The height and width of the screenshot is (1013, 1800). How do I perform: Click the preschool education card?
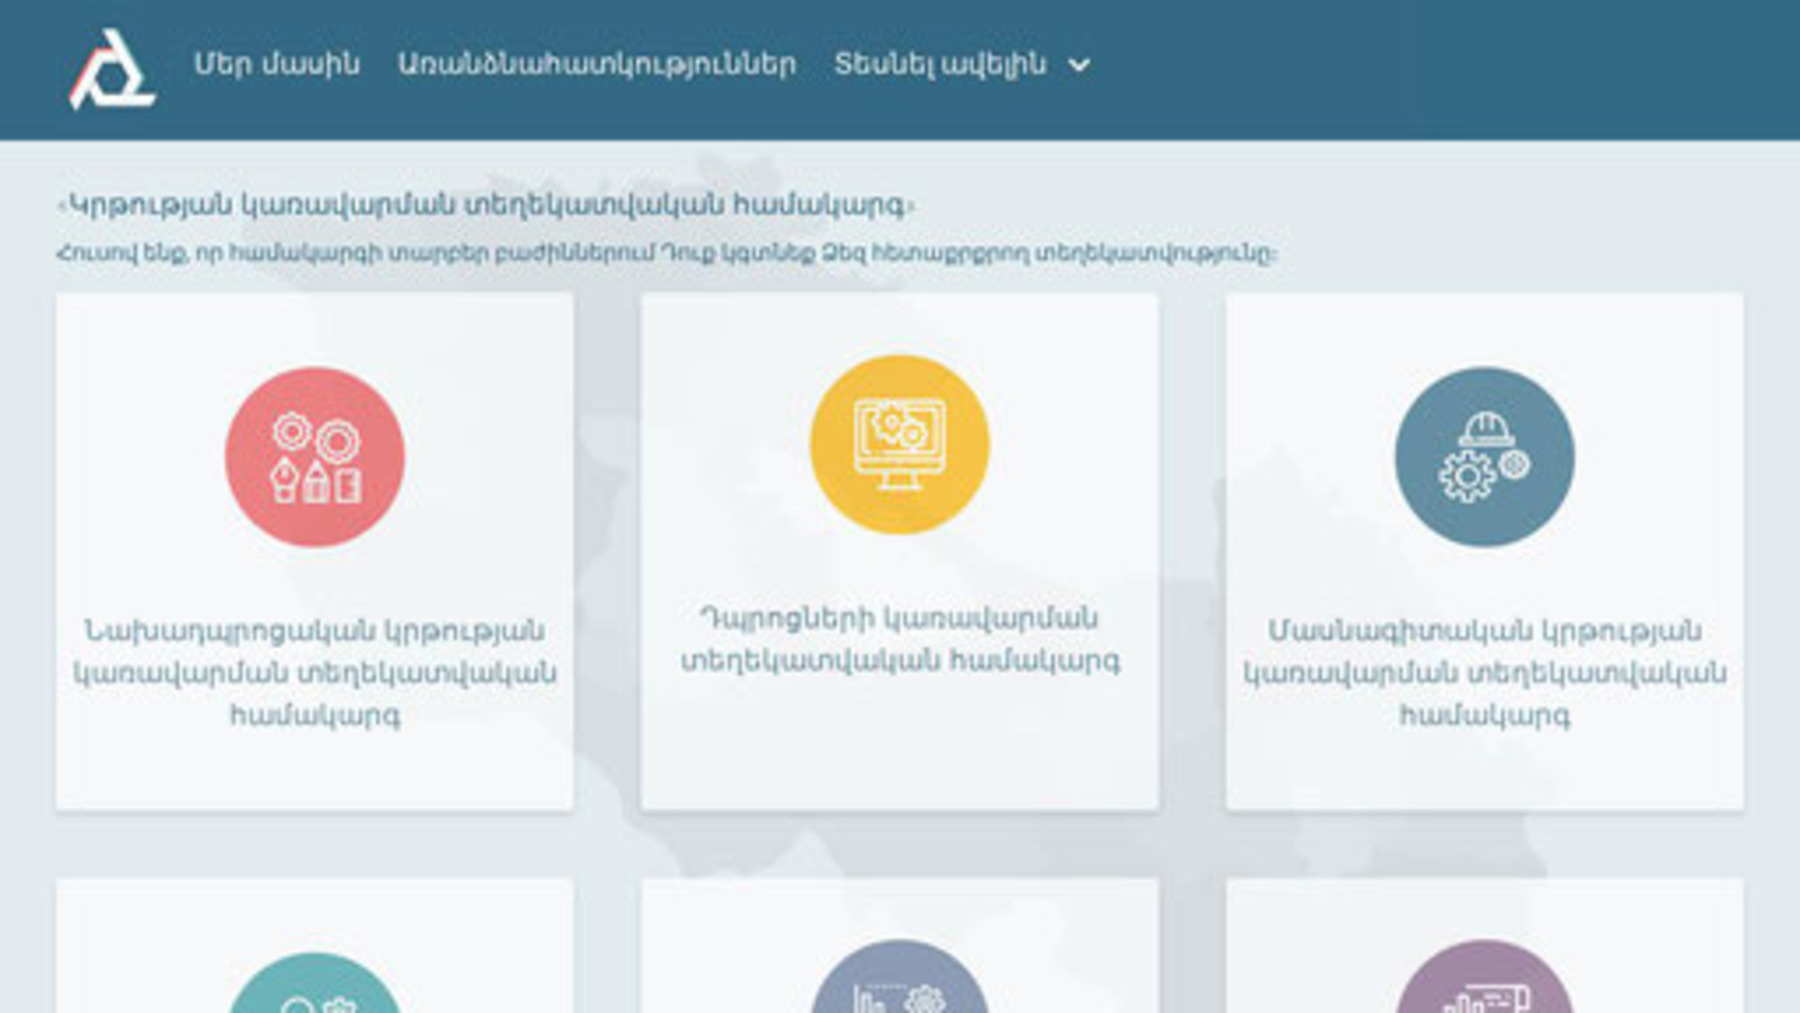[x=314, y=550]
